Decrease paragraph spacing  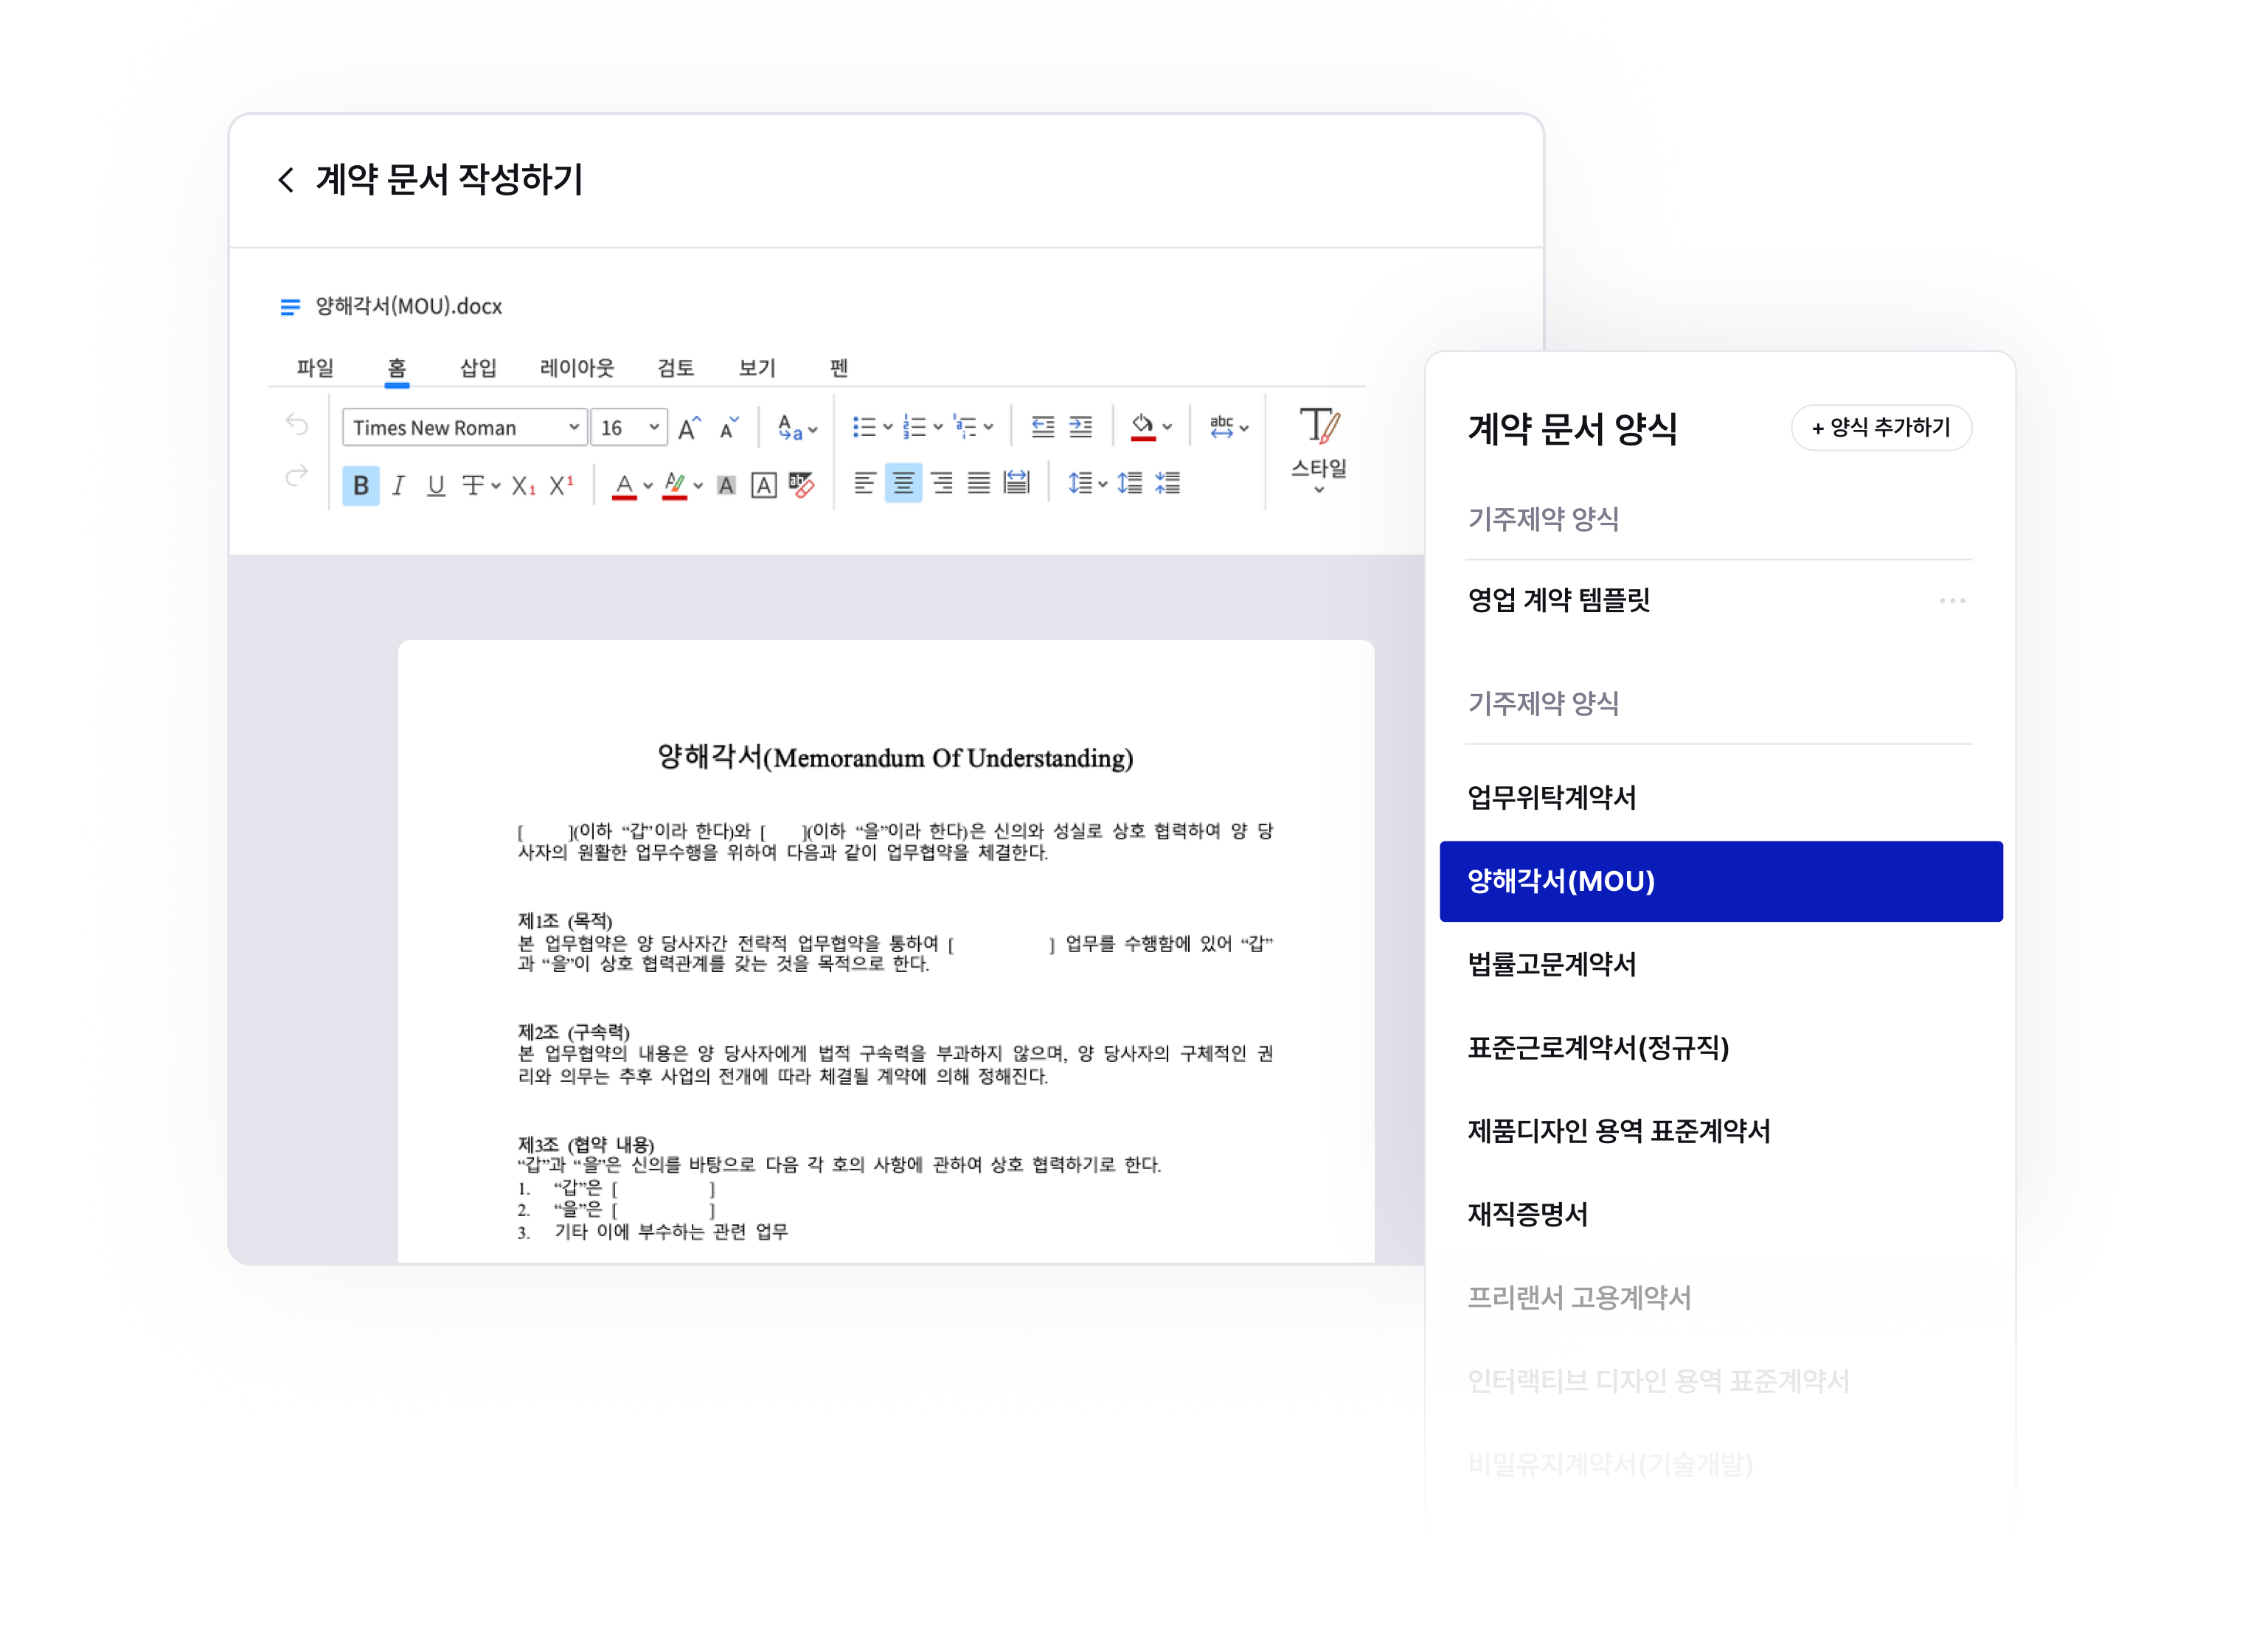(x=1168, y=484)
